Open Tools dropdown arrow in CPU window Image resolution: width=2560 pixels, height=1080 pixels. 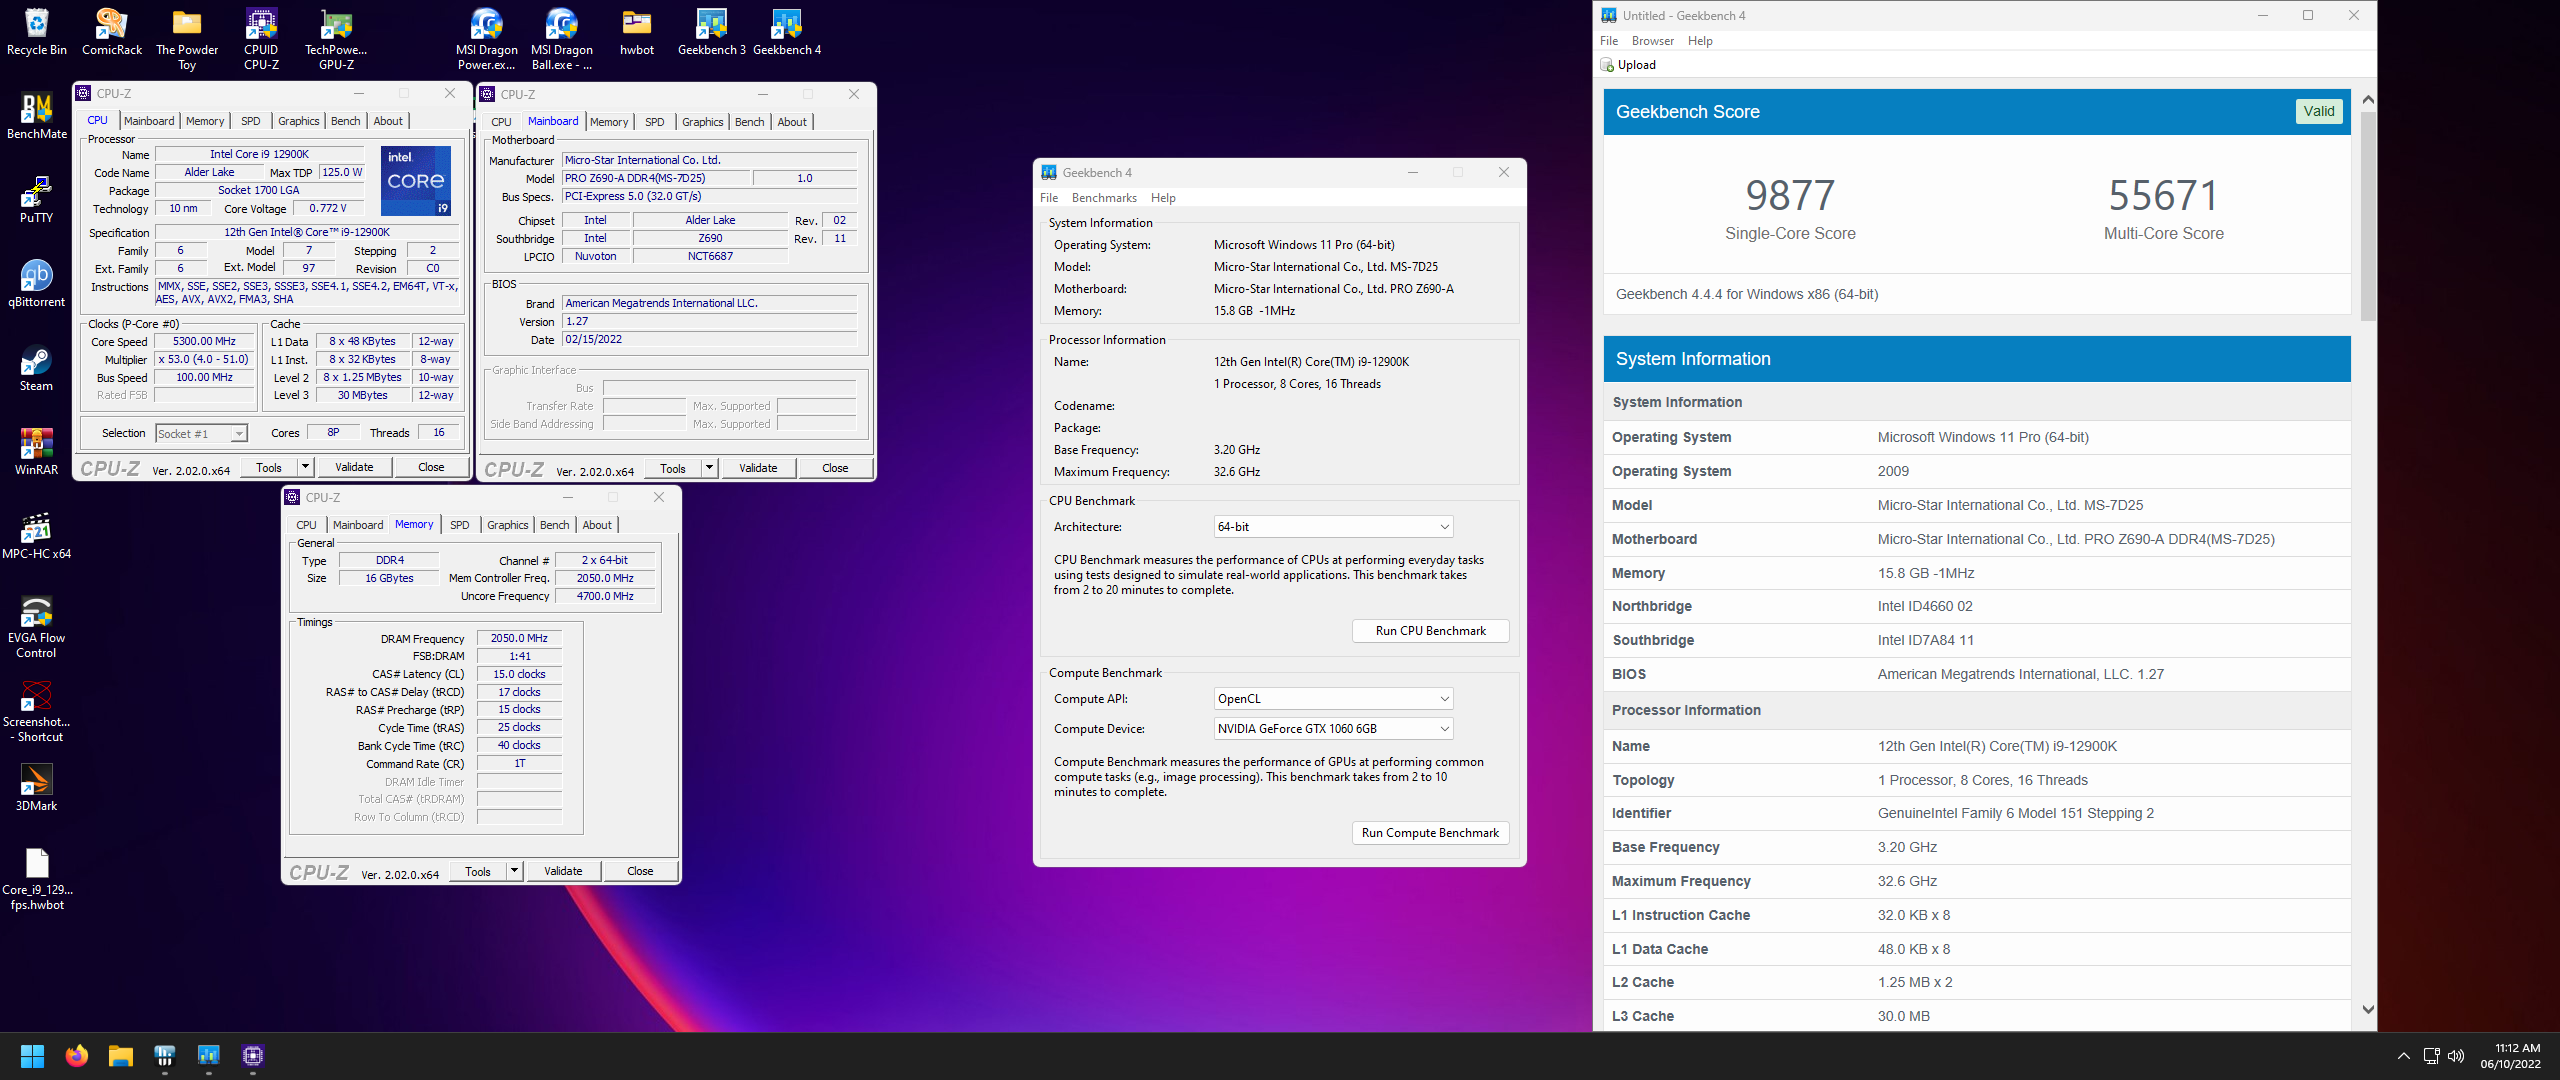tap(305, 467)
